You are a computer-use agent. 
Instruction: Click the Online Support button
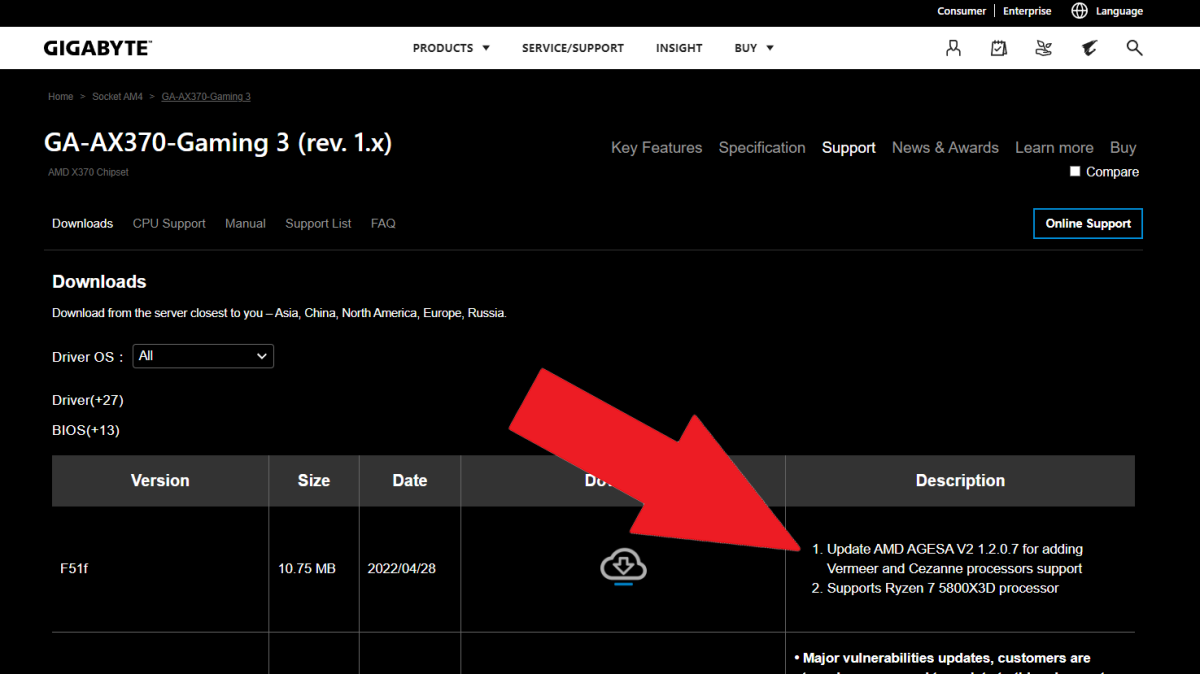(x=1088, y=224)
